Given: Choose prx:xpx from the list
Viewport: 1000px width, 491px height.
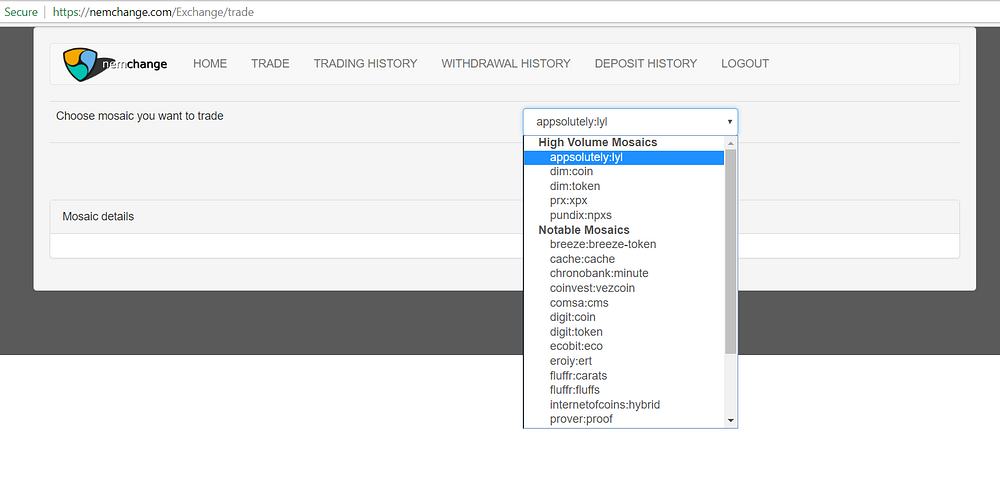Looking at the screenshot, I should (x=624, y=201).
